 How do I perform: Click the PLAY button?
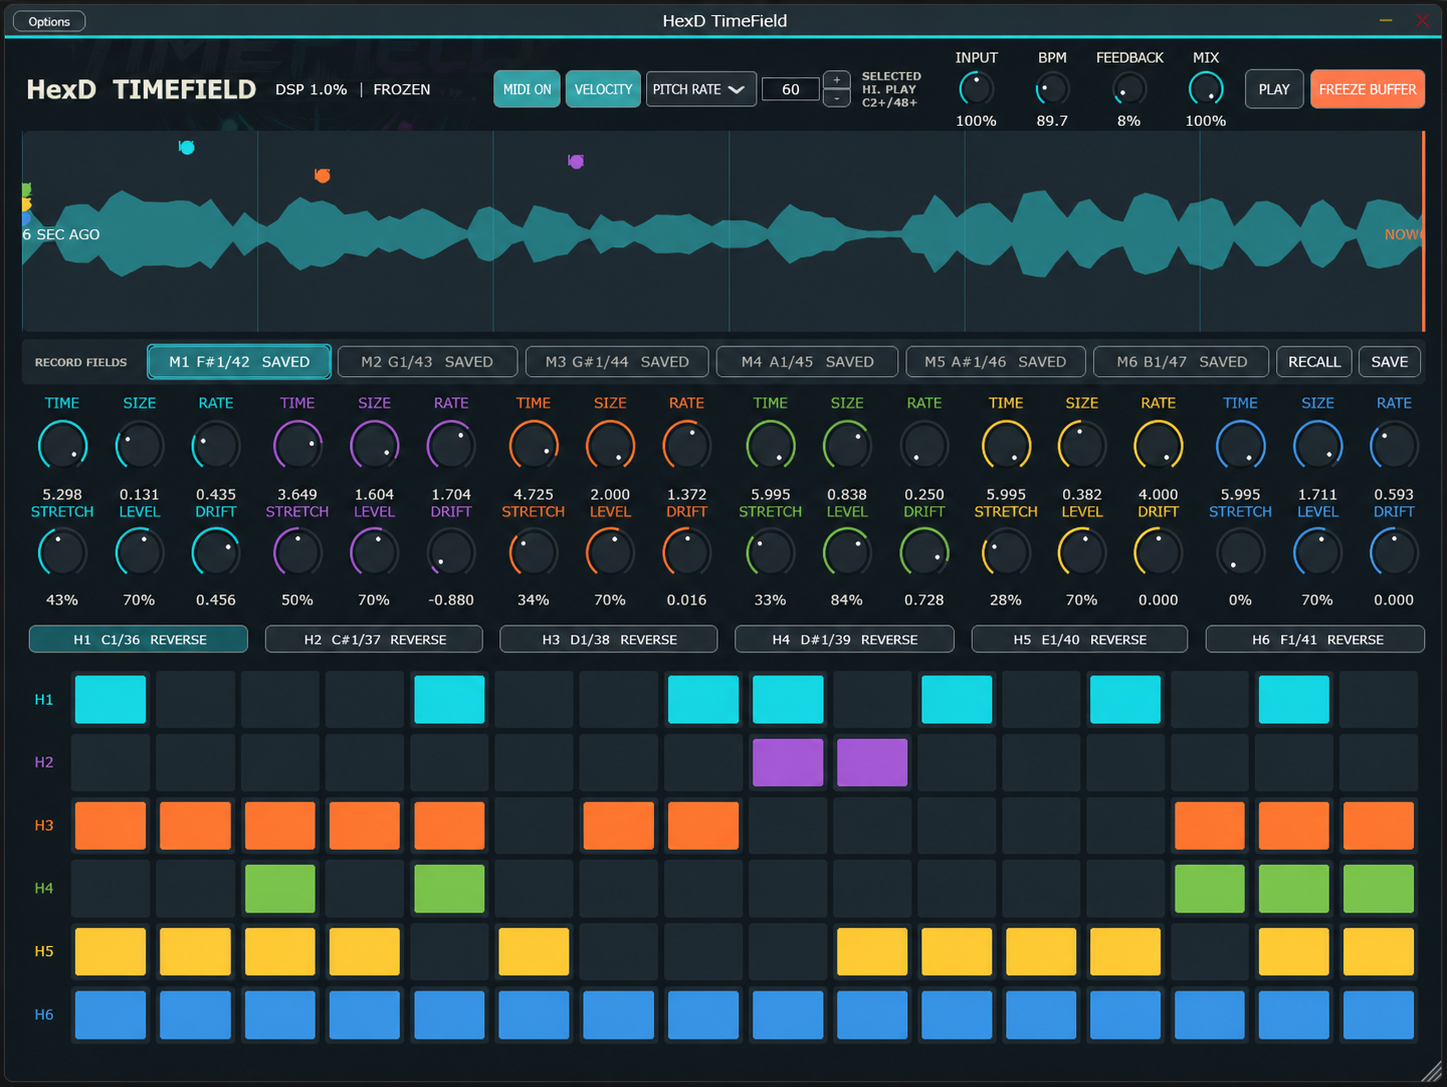(x=1274, y=89)
